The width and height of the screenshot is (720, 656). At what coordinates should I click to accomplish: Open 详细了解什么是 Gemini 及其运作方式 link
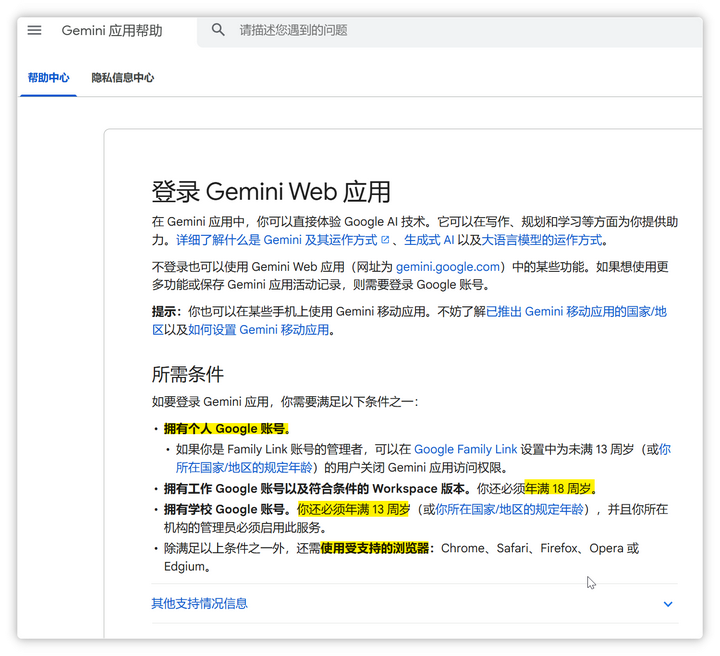point(276,240)
